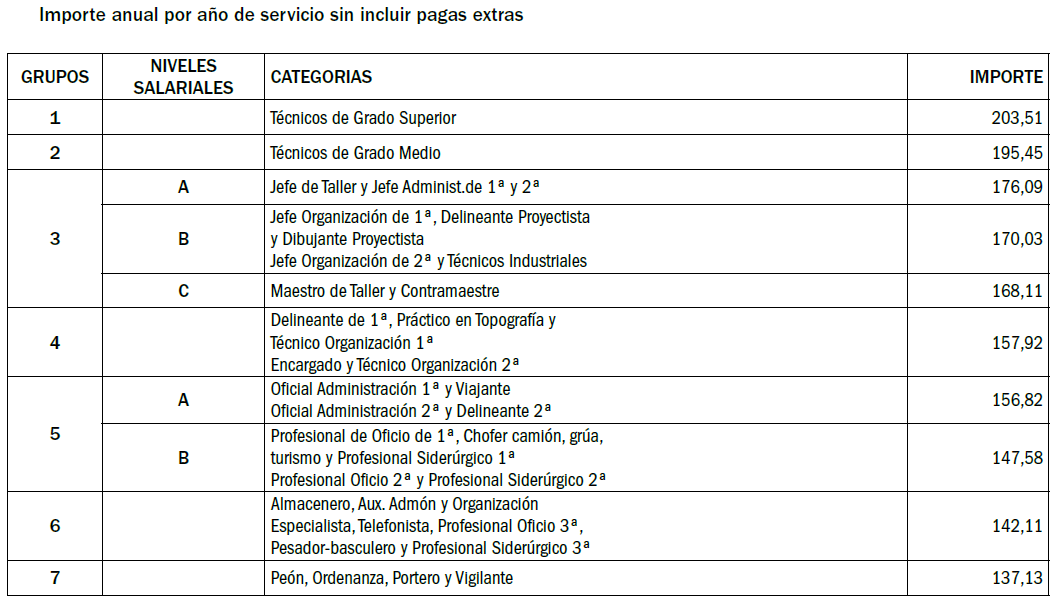Click the amount 195,45
Viewport: 1051px width, 603px height.
(x=1018, y=153)
